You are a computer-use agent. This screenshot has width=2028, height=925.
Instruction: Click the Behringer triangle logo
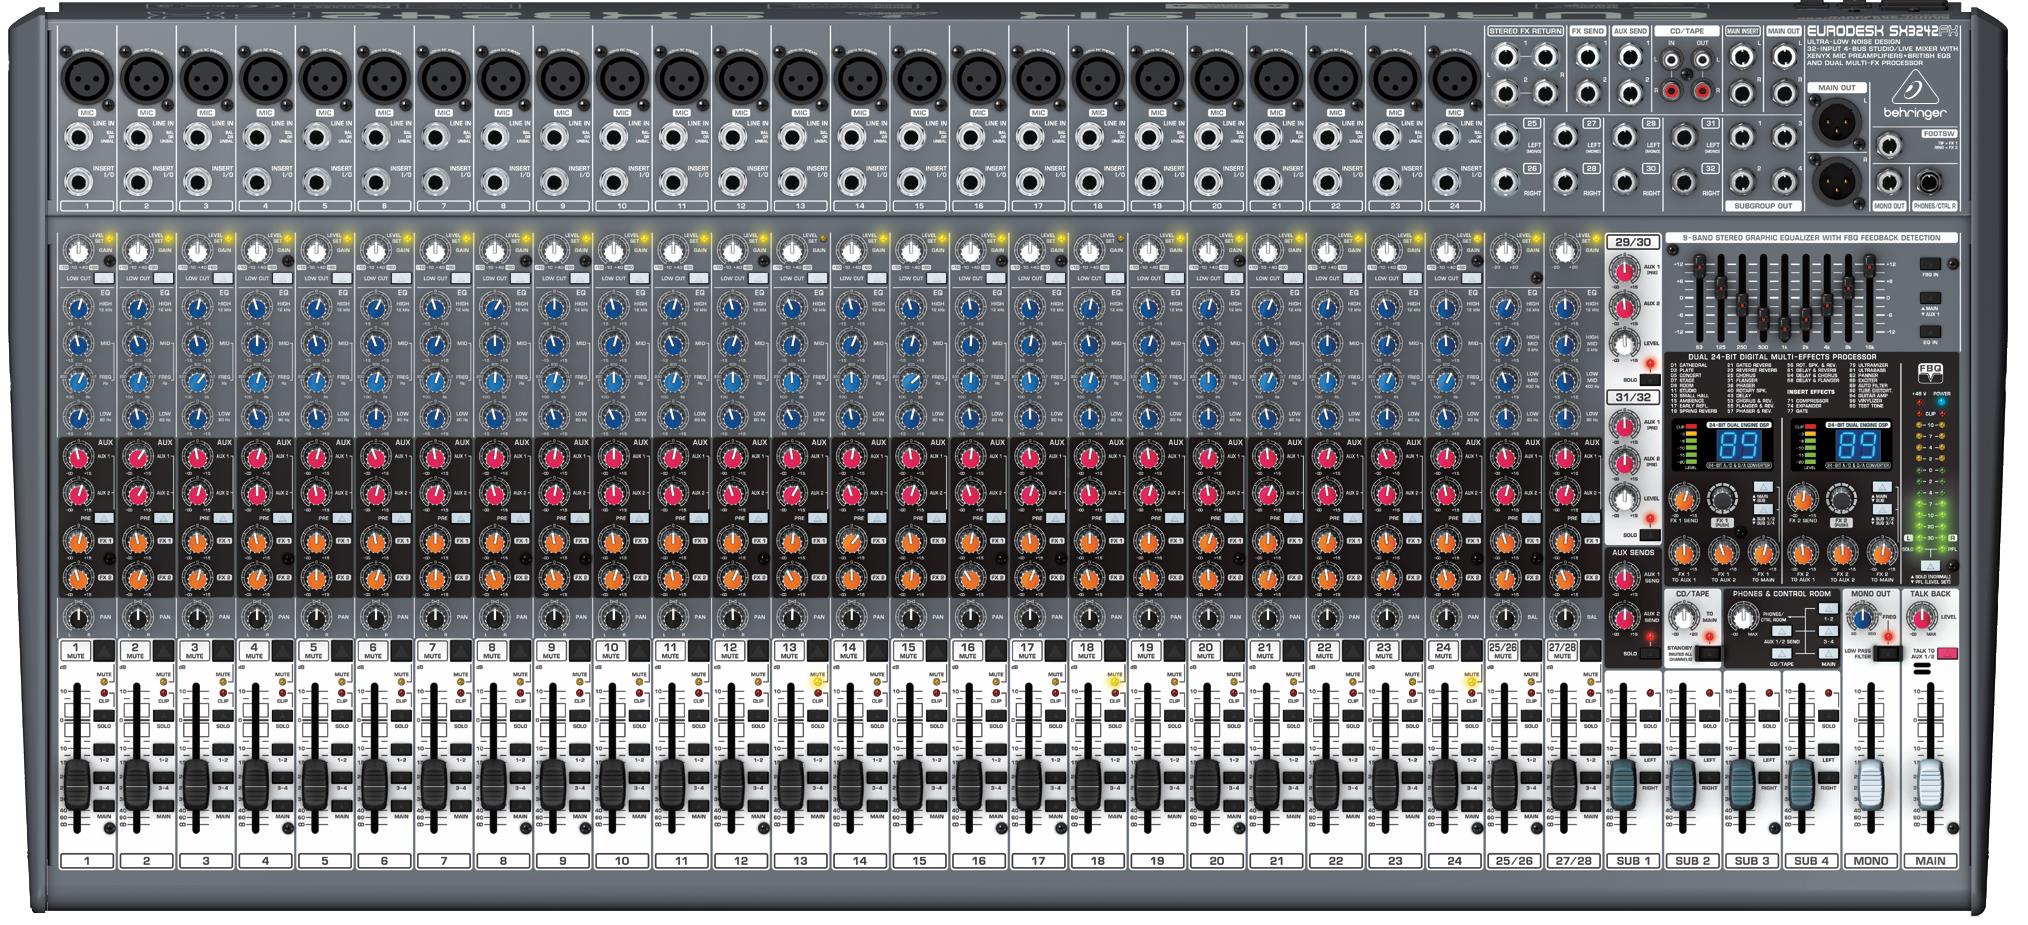pyautogui.click(x=1915, y=87)
